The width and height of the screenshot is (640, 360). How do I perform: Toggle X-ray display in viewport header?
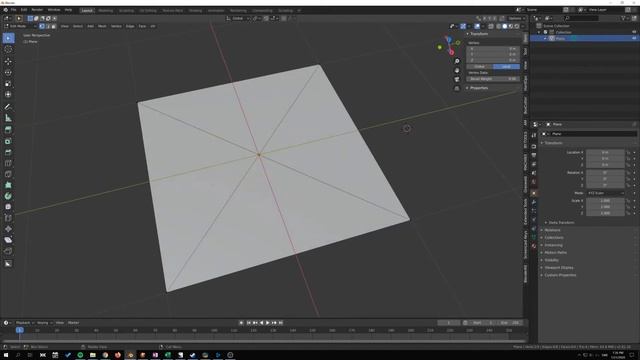click(491, 26)
